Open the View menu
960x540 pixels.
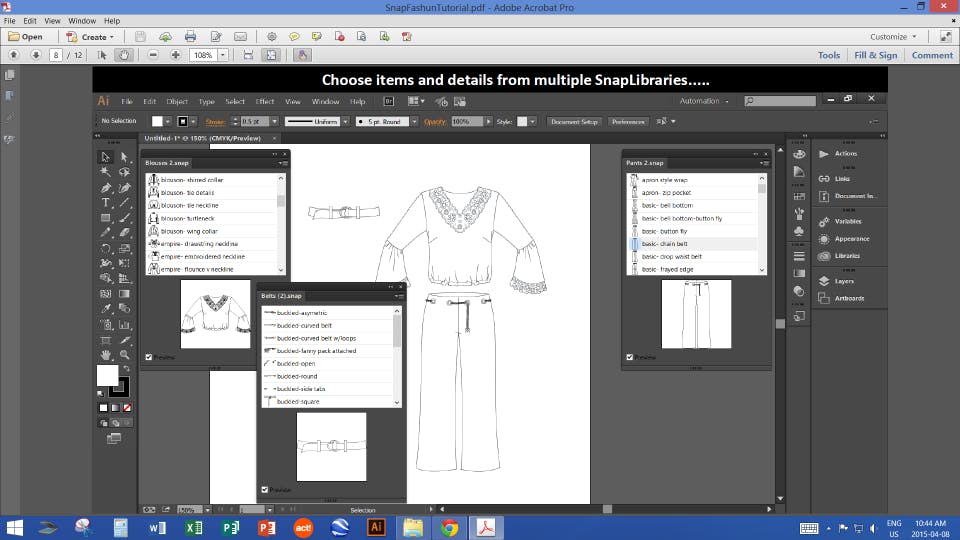pos(52,21)
